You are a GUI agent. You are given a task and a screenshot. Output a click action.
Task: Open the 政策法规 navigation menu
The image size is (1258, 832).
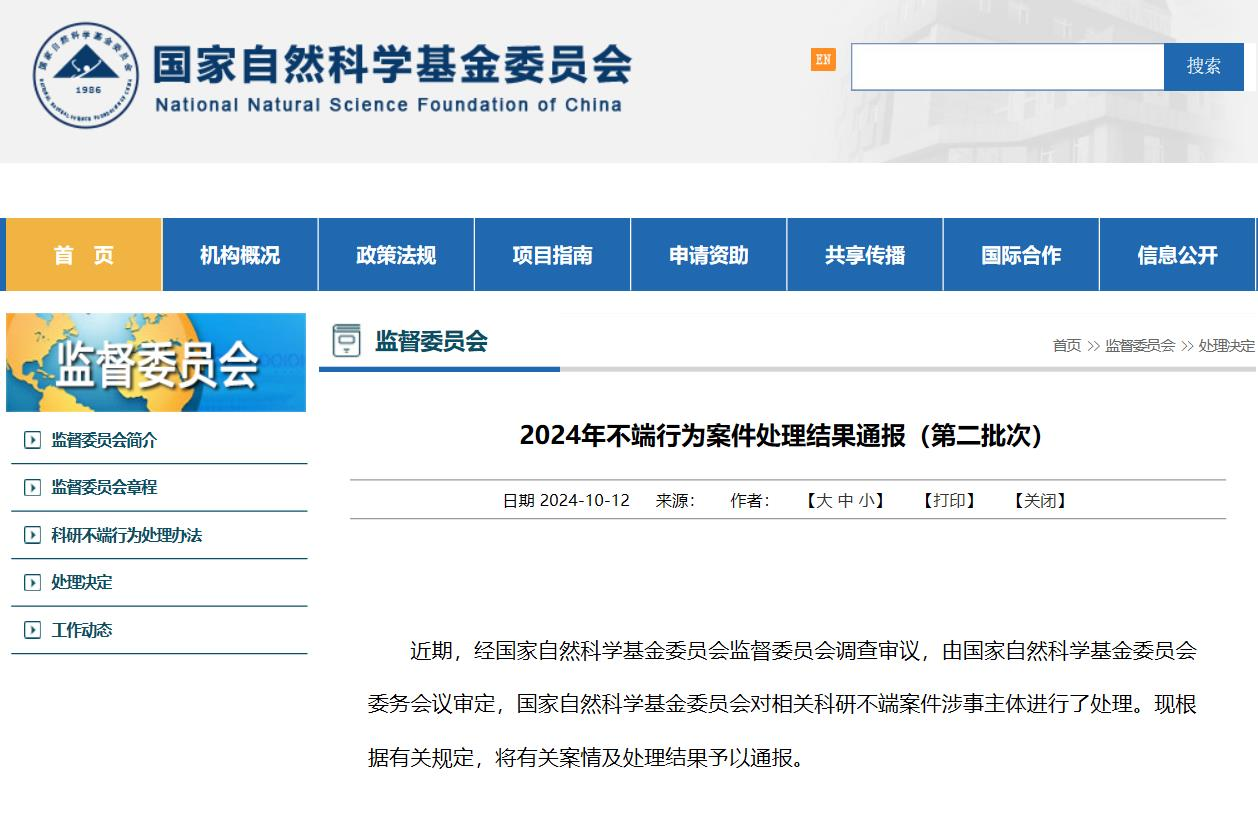coord(396,255)
